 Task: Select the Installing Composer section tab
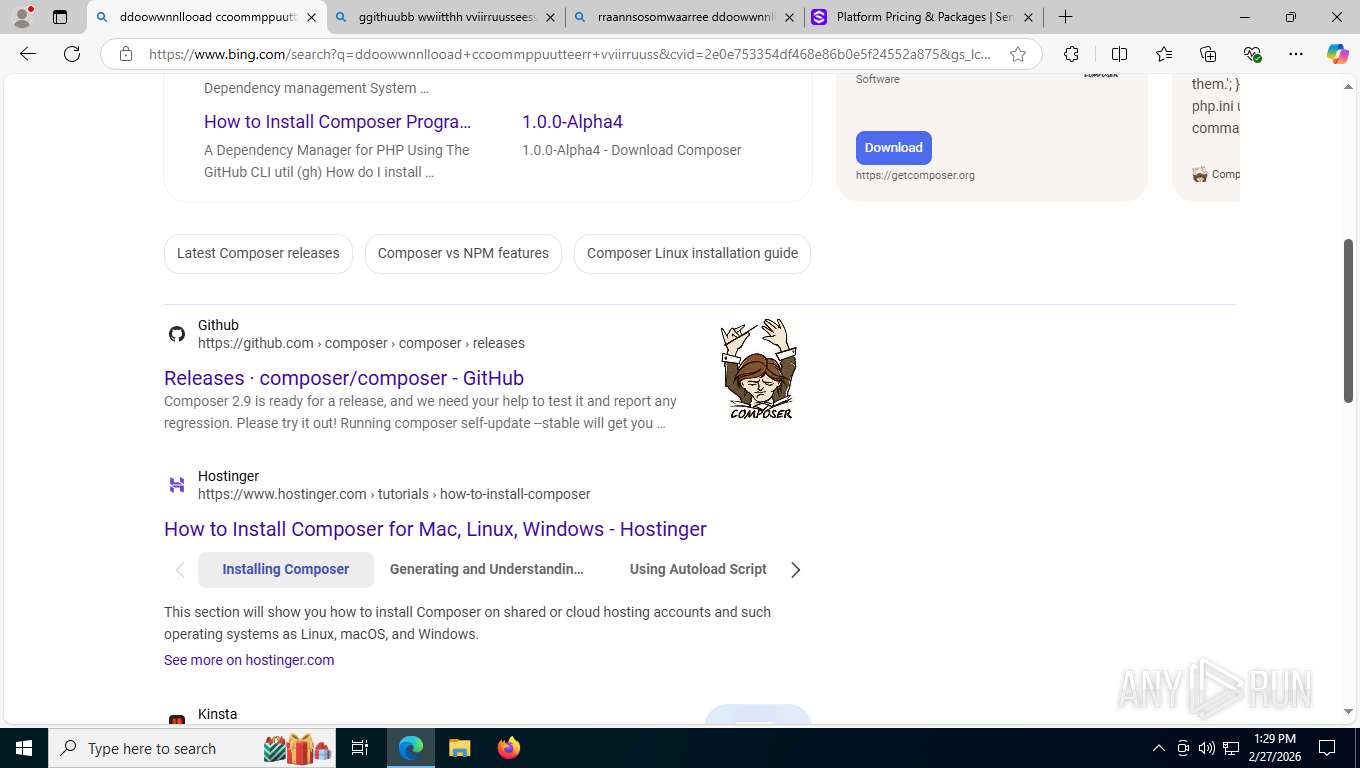pos(286,569)
